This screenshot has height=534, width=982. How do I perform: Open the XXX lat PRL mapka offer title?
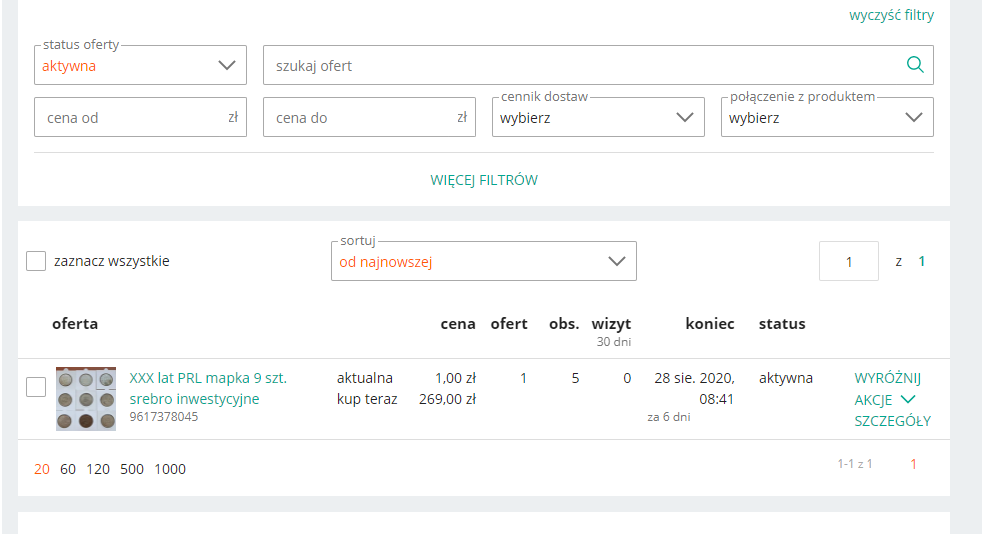[208, 388]
